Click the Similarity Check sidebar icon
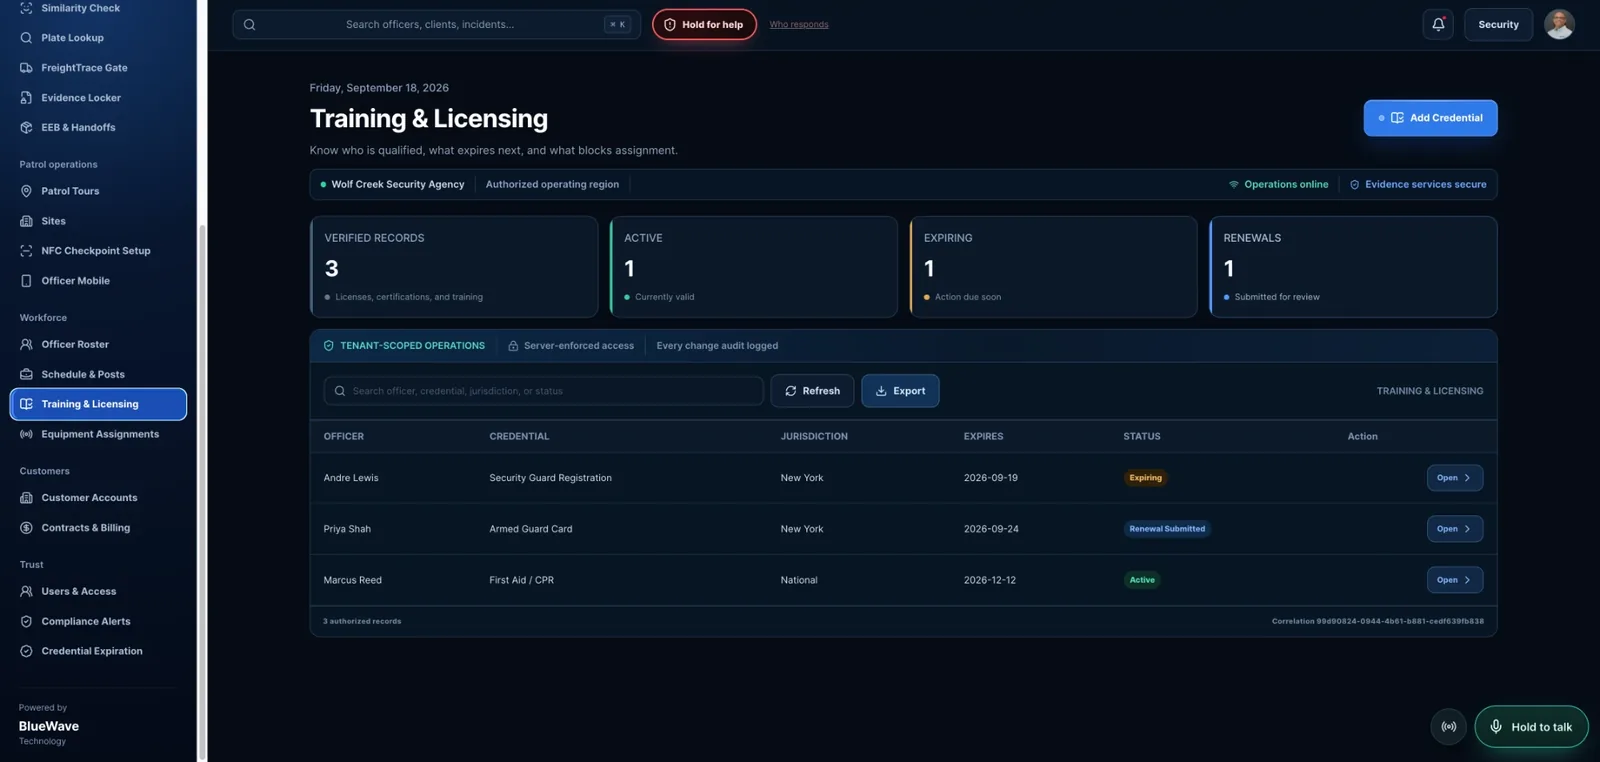1600x762 pixels. point(26,8)
